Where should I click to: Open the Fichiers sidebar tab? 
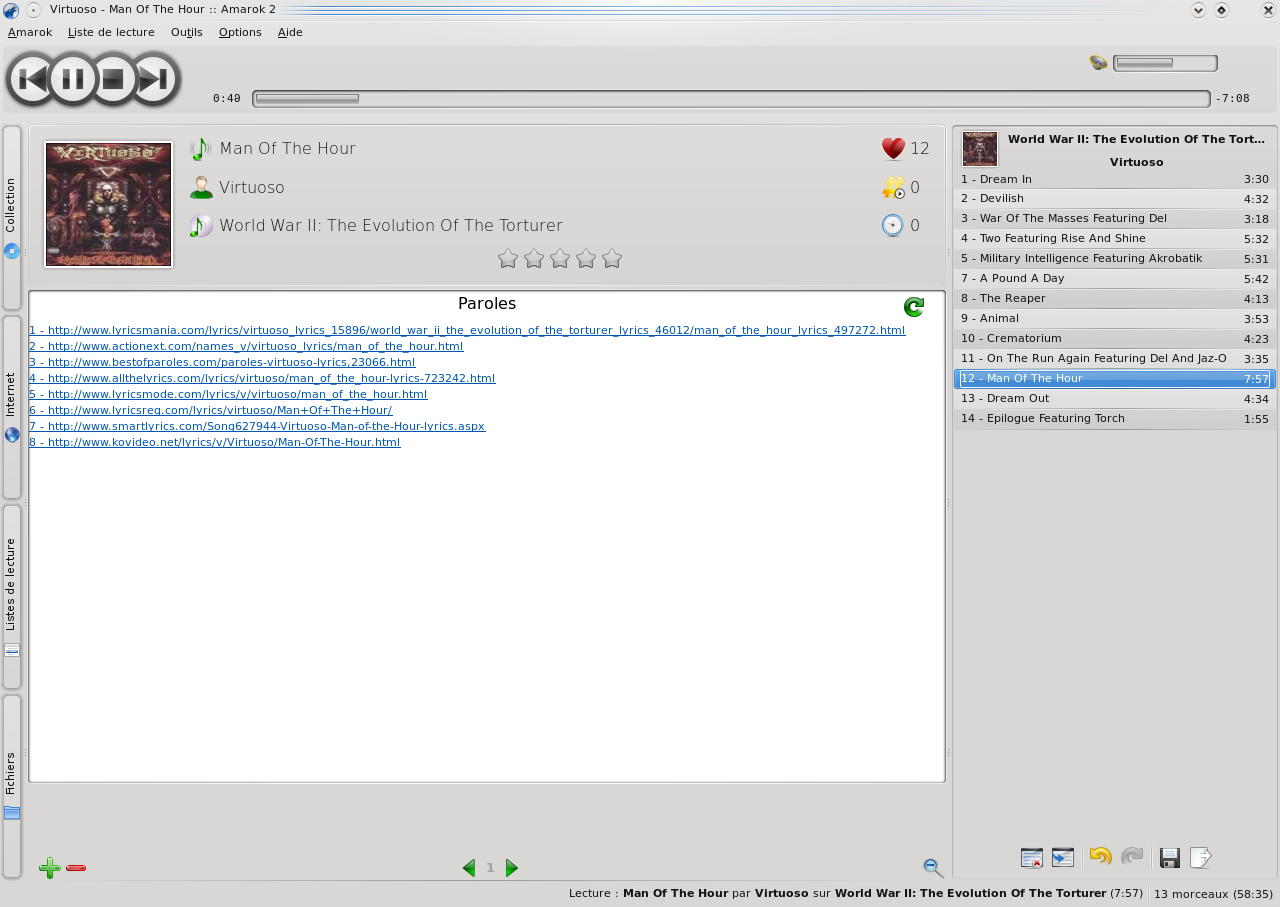coord(12,787)
